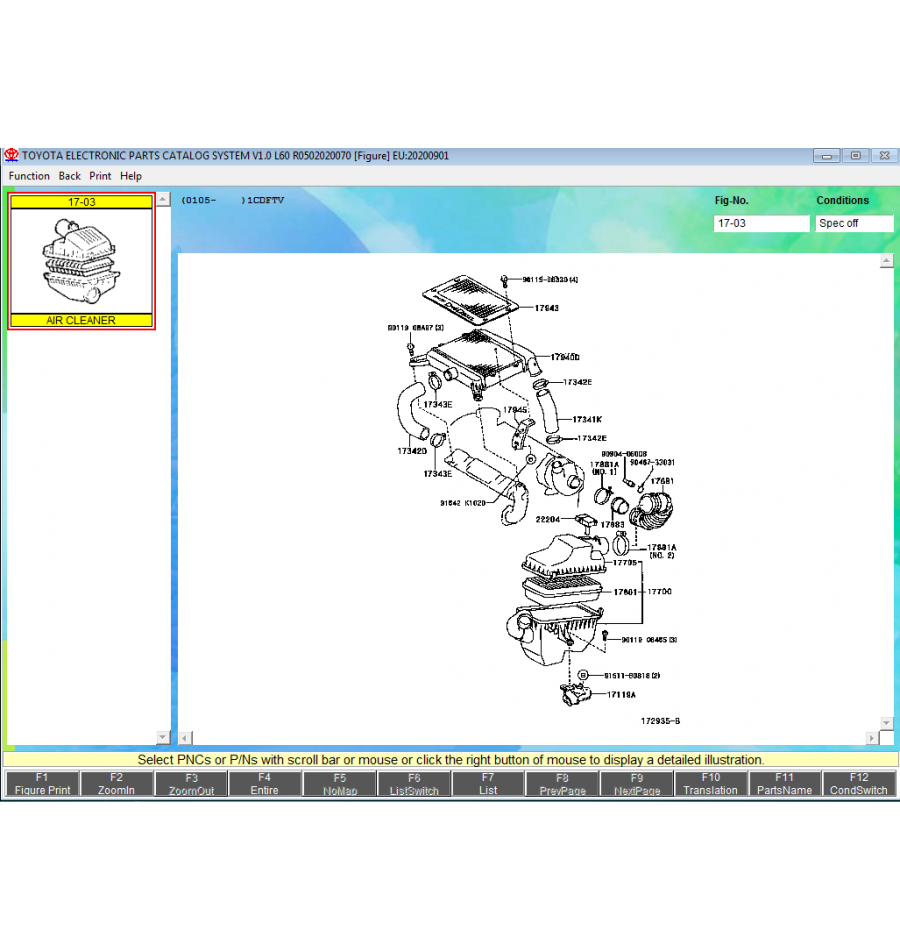
Task: Maximize the parts catalog window
Action: tap(856, 156)
